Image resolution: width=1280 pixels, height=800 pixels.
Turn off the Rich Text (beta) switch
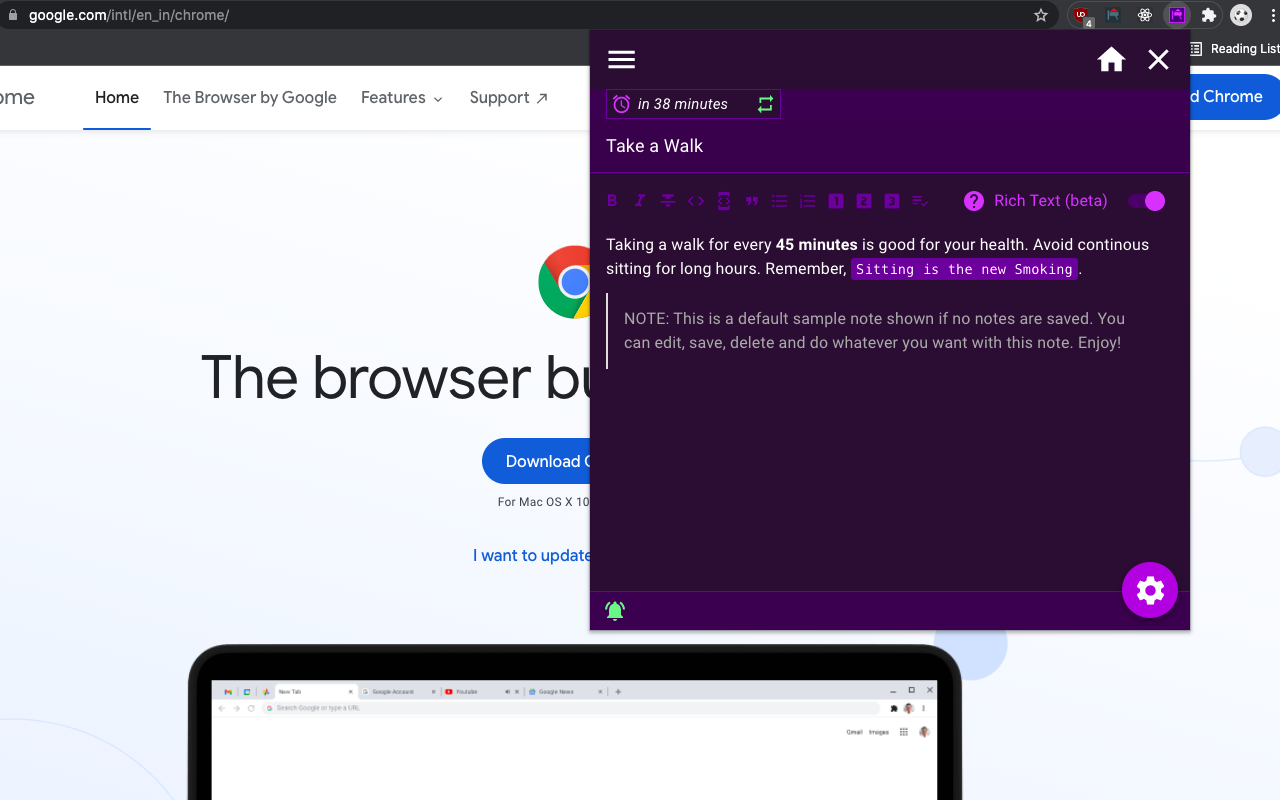[x=1146, y=201]
